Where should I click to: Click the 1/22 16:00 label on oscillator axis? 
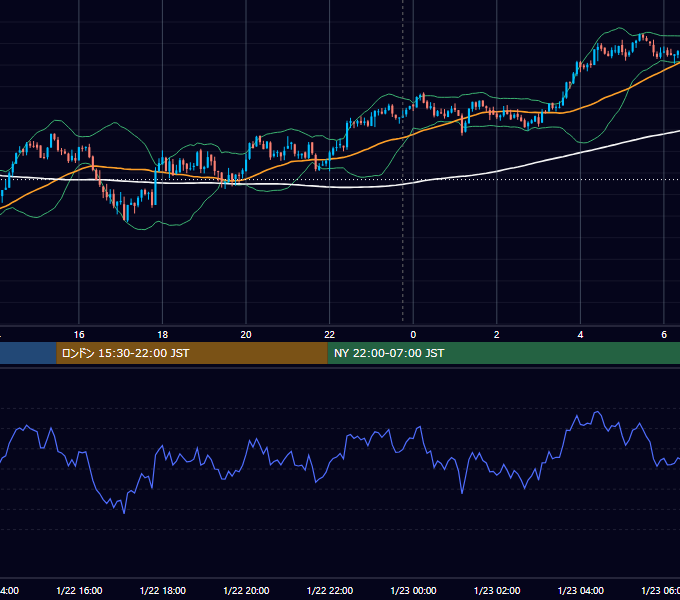pos(79,590)
